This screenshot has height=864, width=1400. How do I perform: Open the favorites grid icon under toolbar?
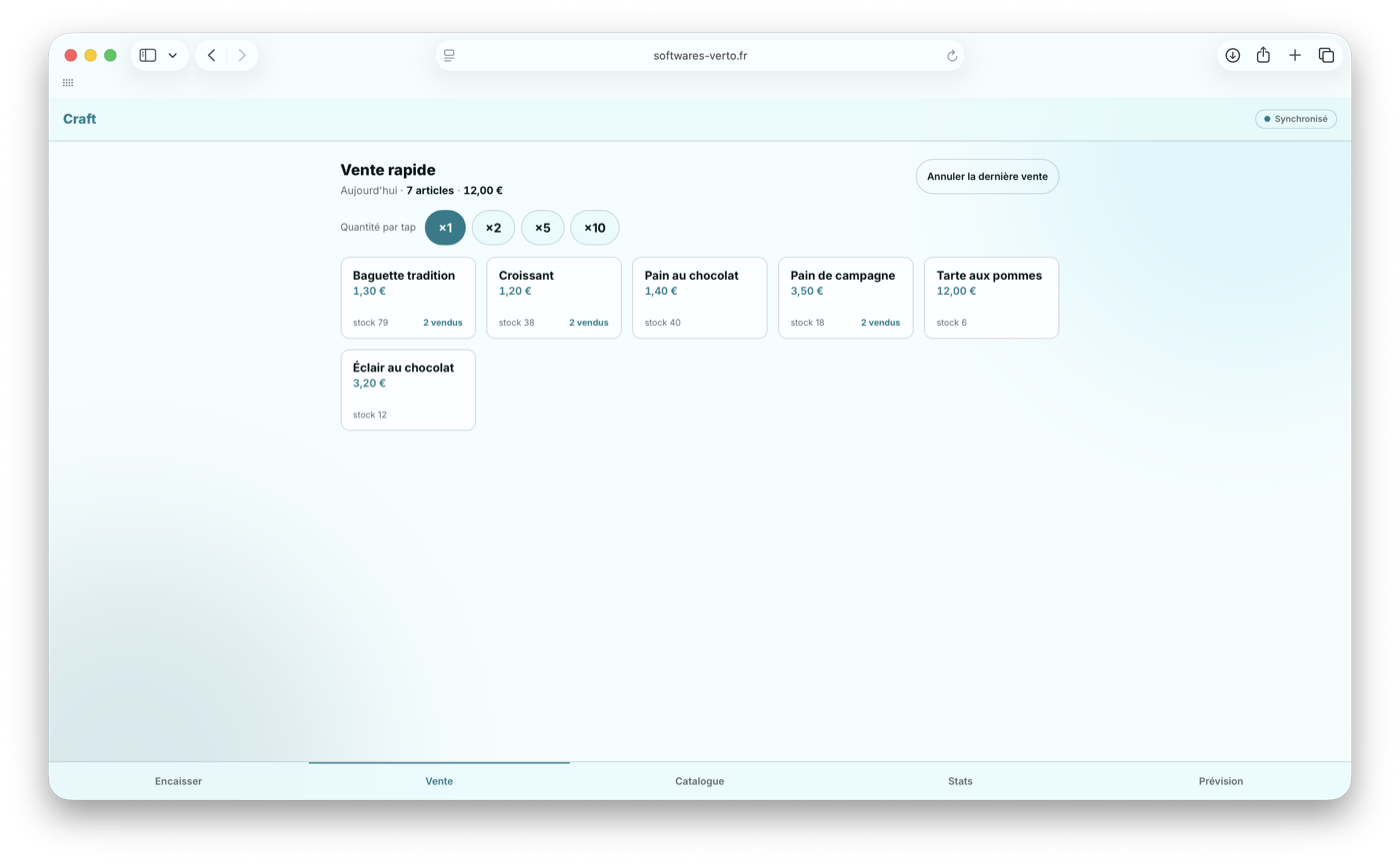tap(68, 83)
